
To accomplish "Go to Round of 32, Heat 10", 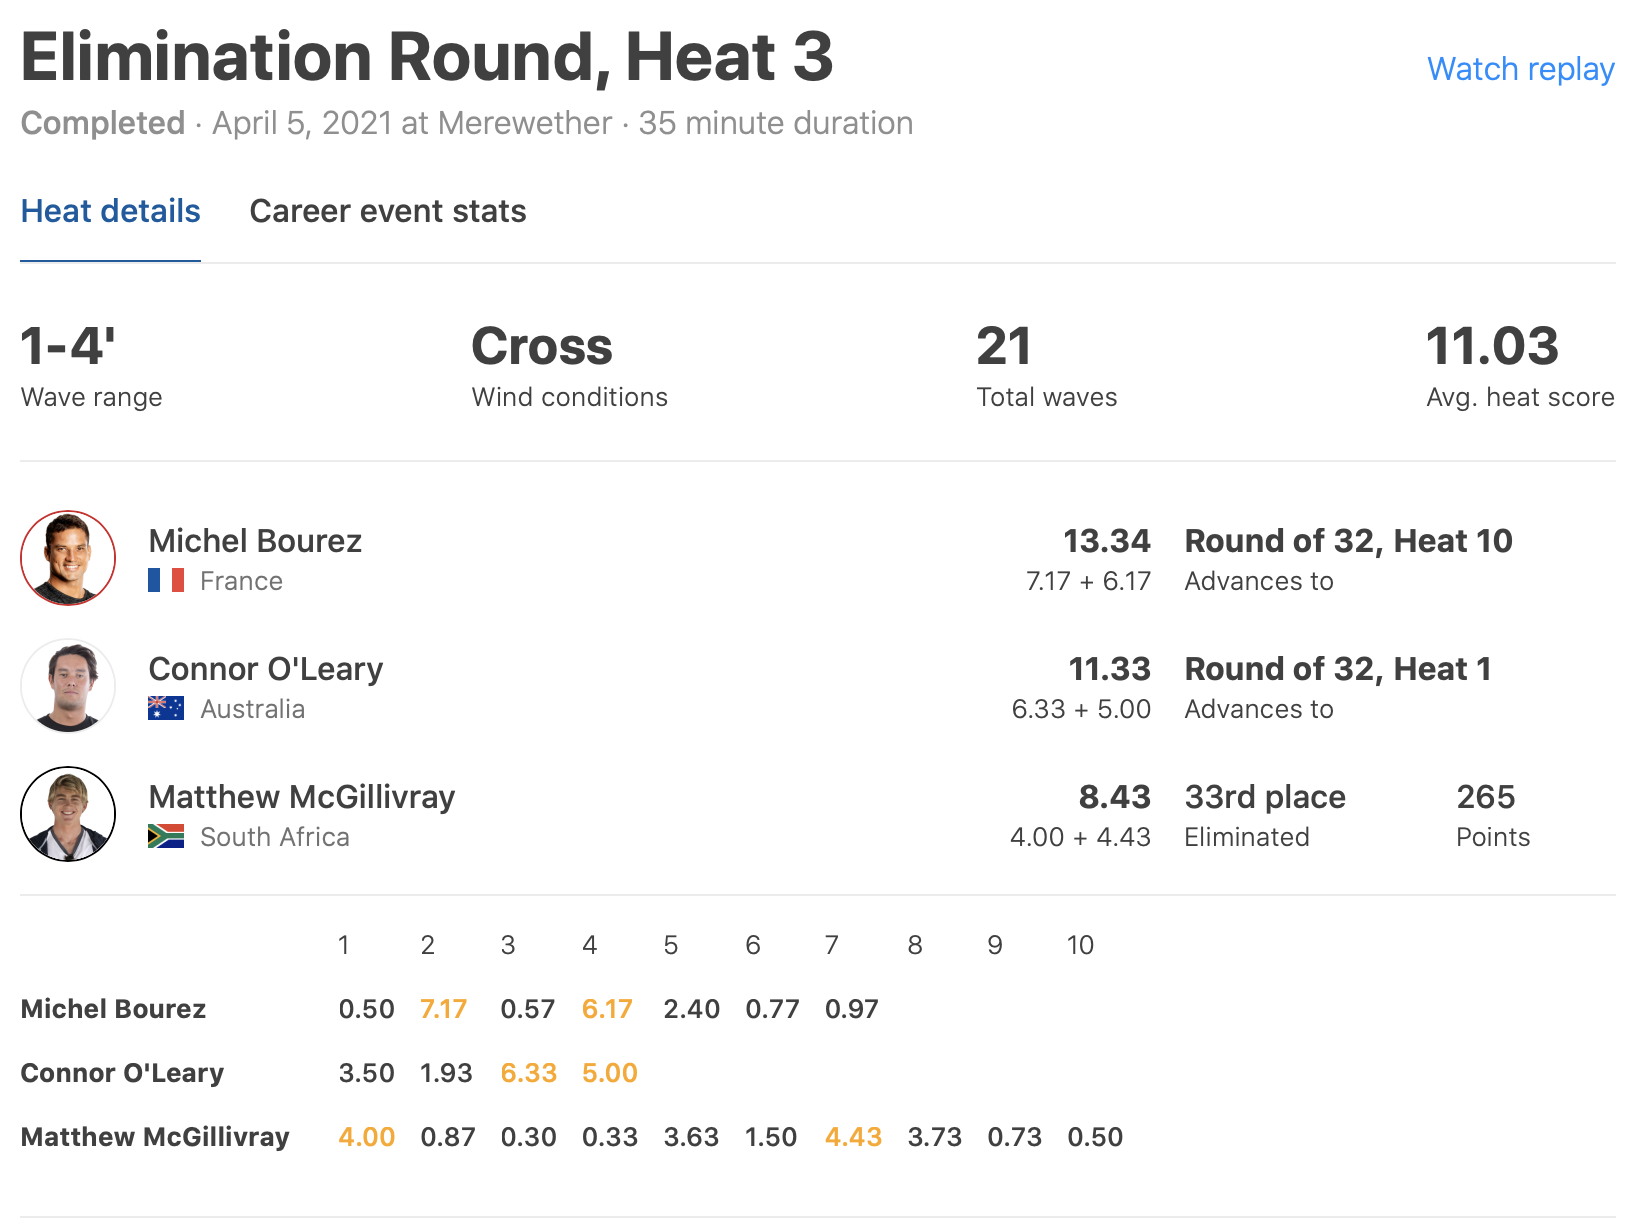I will (x=1348, y=541).
